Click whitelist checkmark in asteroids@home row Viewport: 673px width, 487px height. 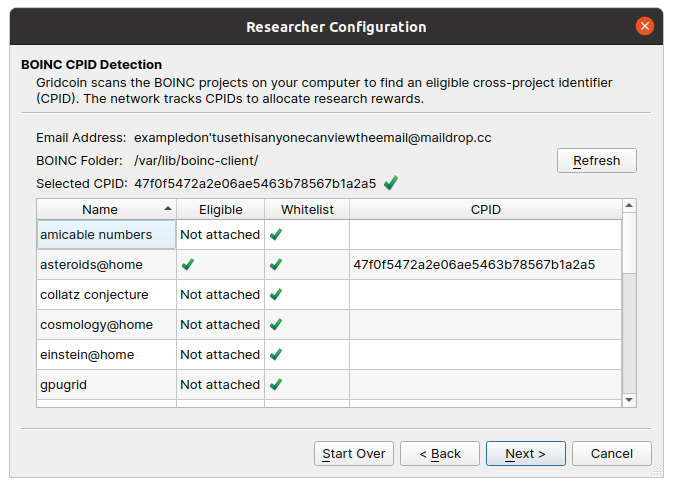[x=276, y=264]
